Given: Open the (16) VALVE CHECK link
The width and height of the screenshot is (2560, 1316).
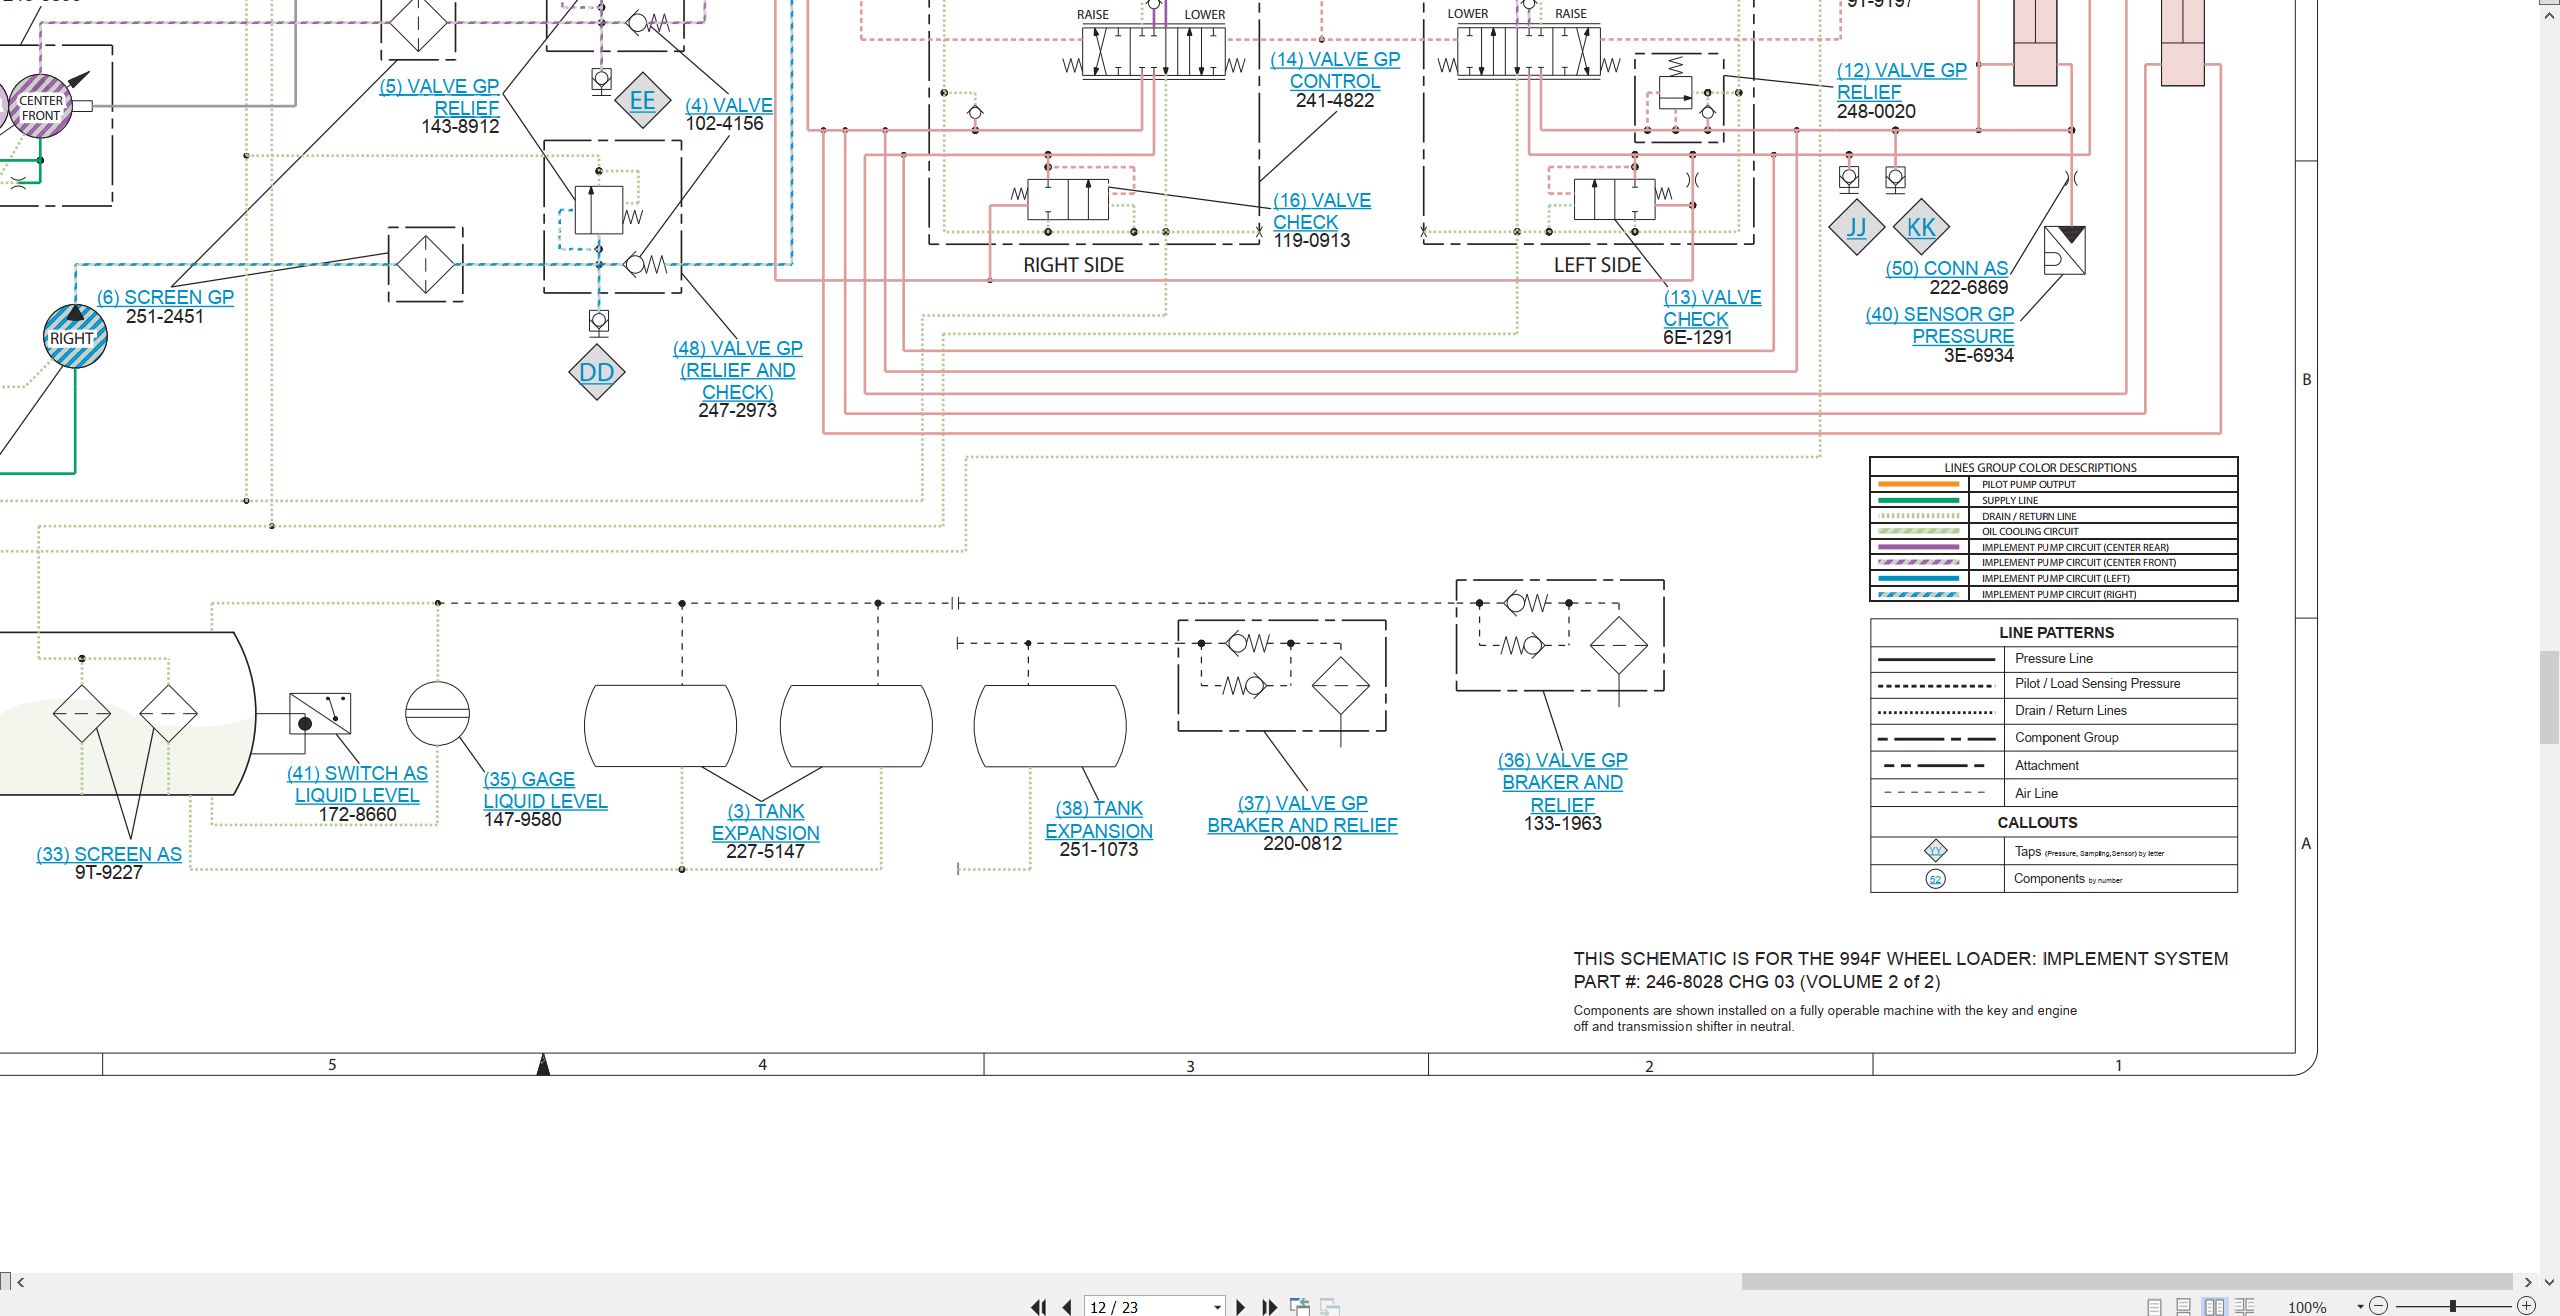Looking at the screenshot, I should pyautogui.click(x=1321, y=211).
